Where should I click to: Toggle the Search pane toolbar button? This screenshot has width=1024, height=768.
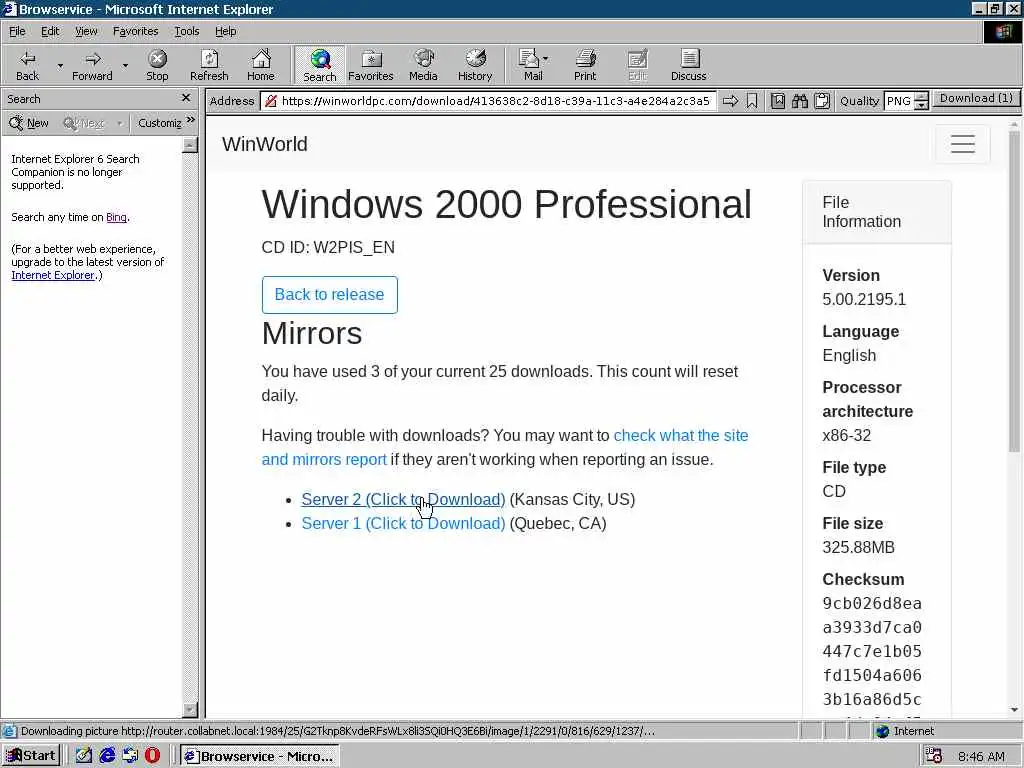tap(319, 65)
